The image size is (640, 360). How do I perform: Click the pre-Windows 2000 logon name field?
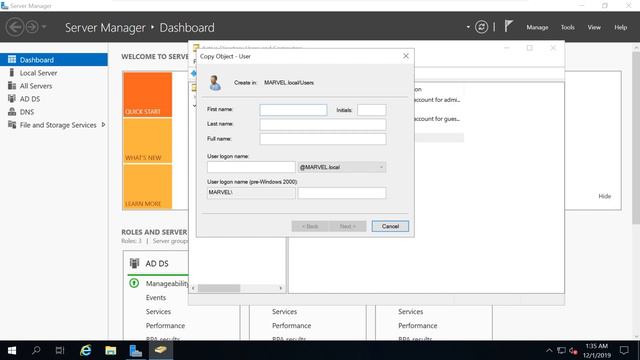(342, 193)
